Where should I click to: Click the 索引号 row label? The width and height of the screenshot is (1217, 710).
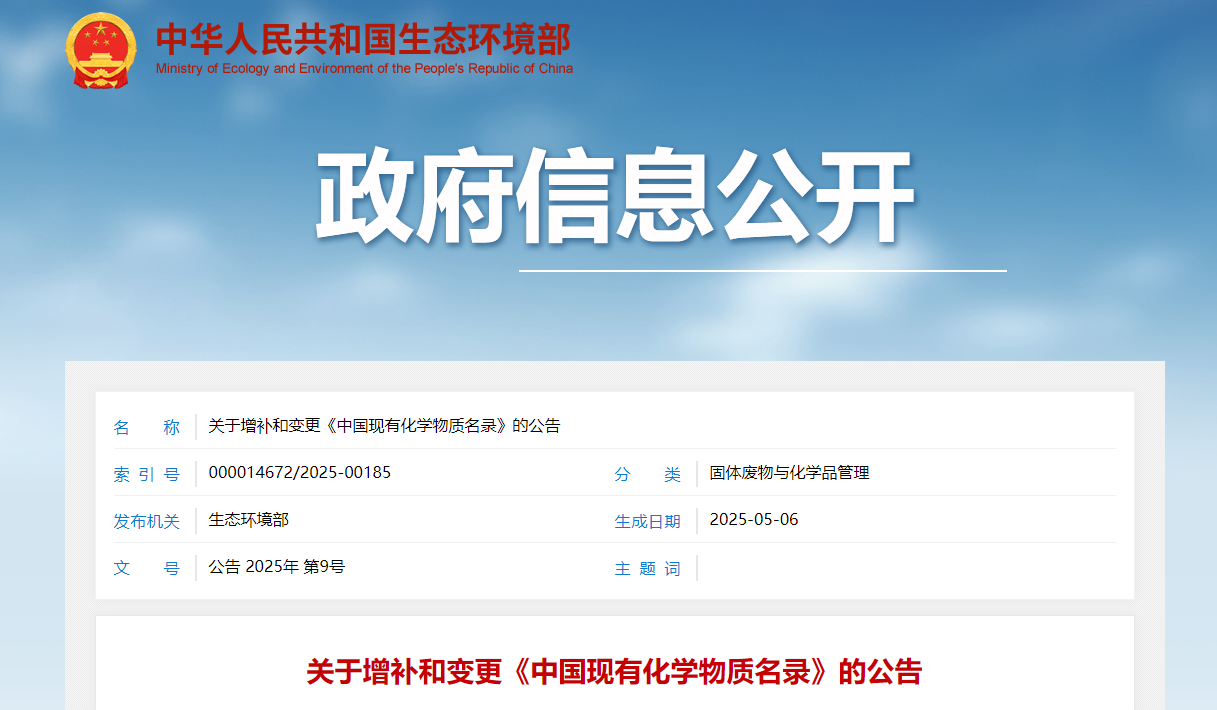click(x=146, y=473)
